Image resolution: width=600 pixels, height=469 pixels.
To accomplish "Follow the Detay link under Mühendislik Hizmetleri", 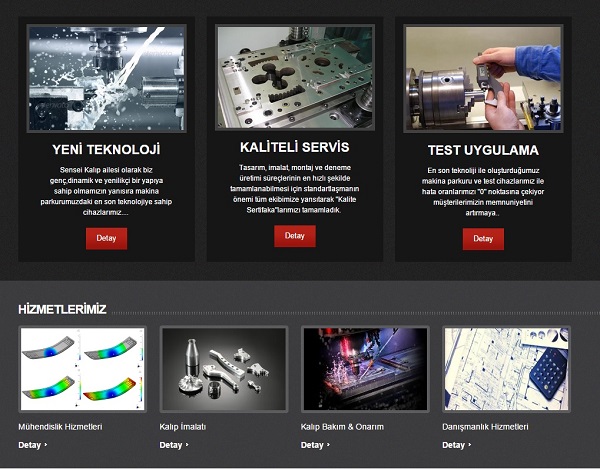I will (x=33, y=445).
